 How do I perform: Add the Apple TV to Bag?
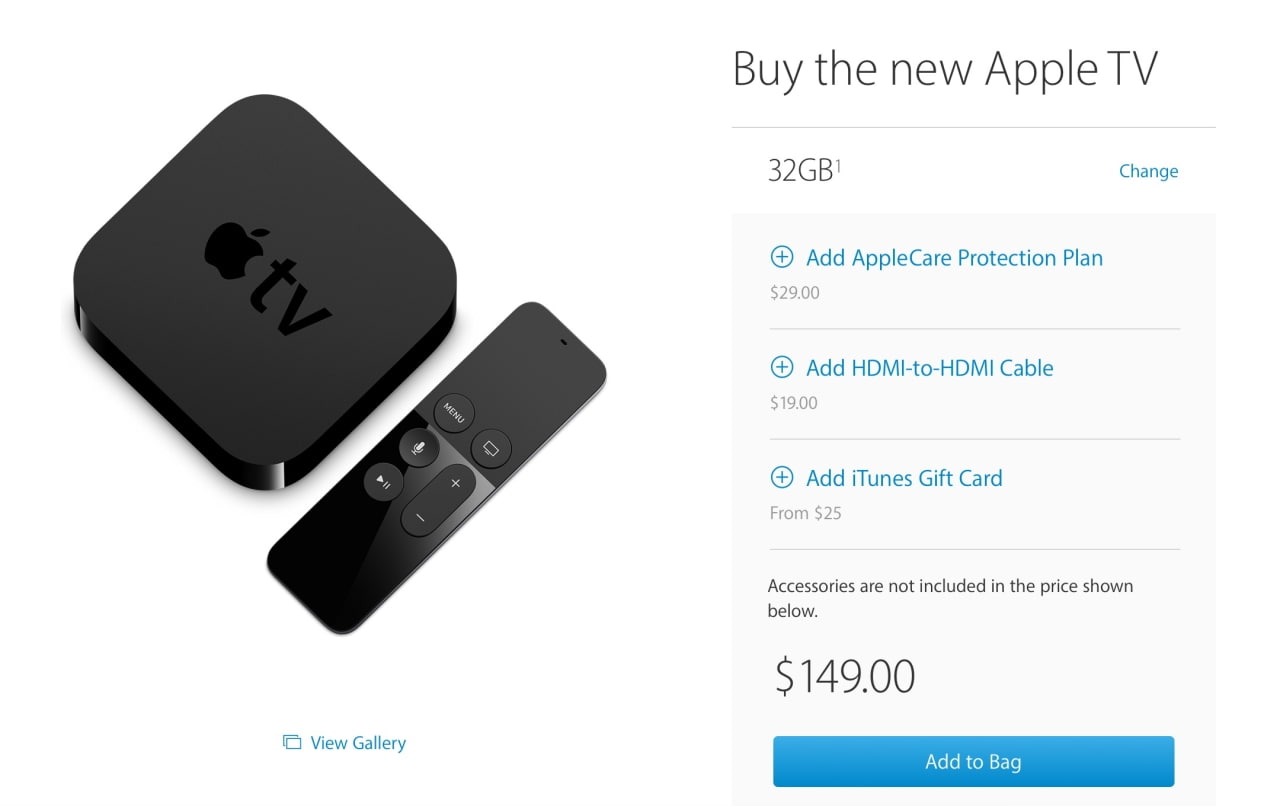[973, 762]
